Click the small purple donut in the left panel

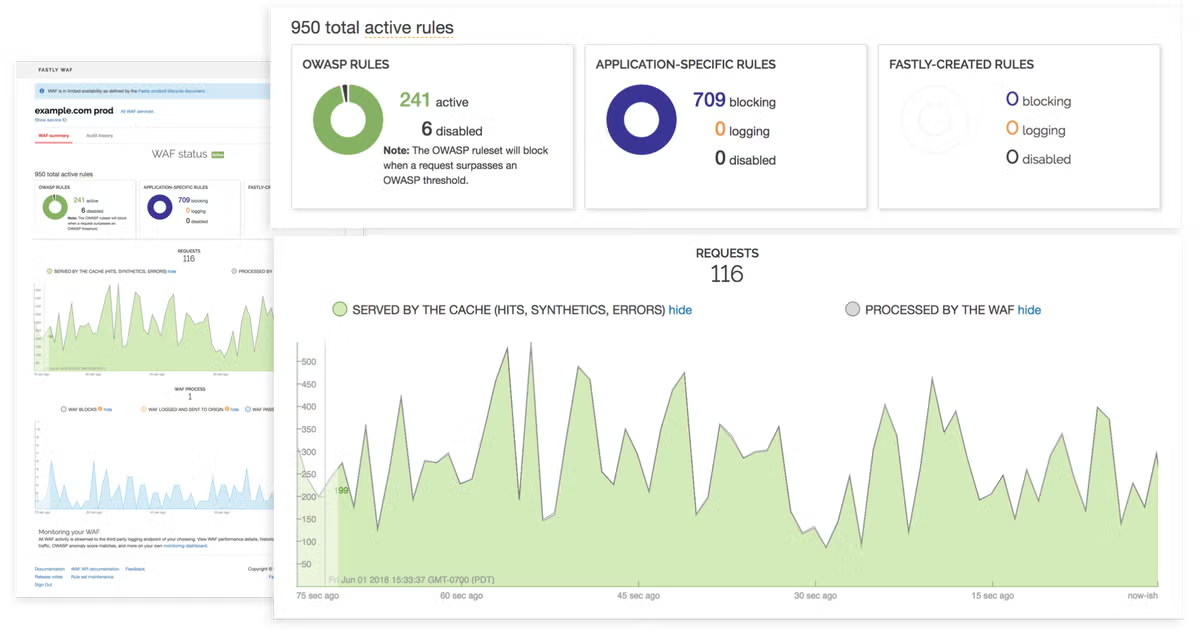point(159,207)
